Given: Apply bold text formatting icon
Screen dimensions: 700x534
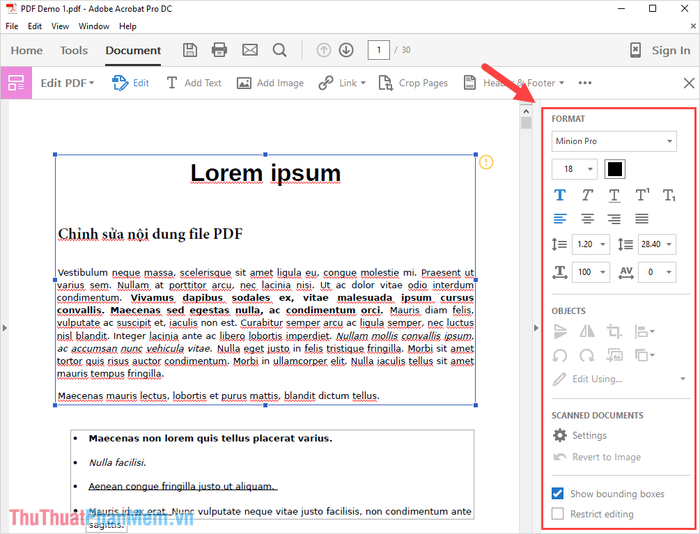Looking at the screenshot, I should 560,195.
